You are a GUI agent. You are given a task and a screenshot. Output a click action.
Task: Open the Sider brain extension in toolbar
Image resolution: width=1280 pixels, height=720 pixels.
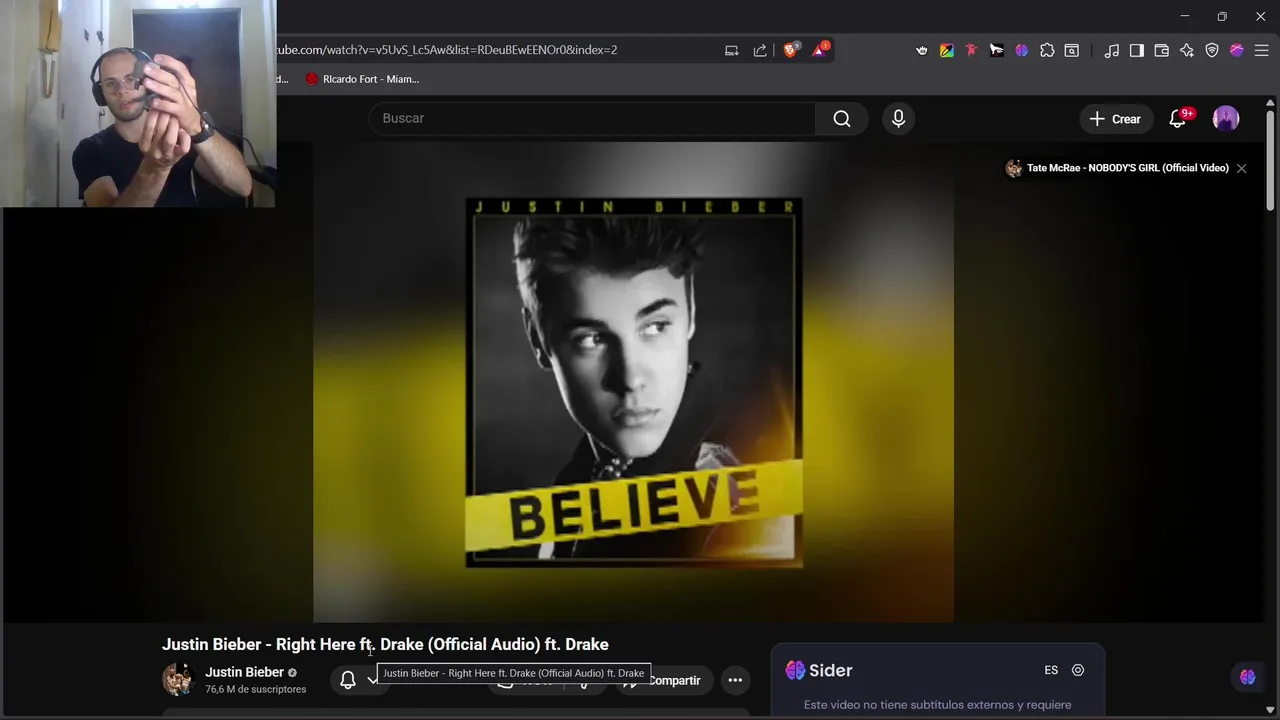(x=1021, y=50)
